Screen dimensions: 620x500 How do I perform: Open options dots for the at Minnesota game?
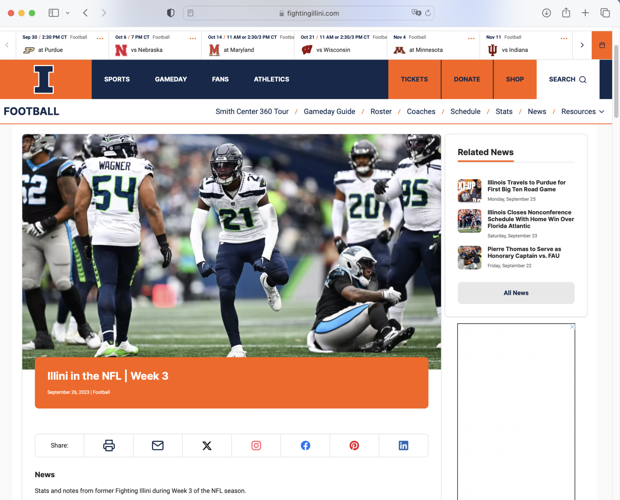471,38
